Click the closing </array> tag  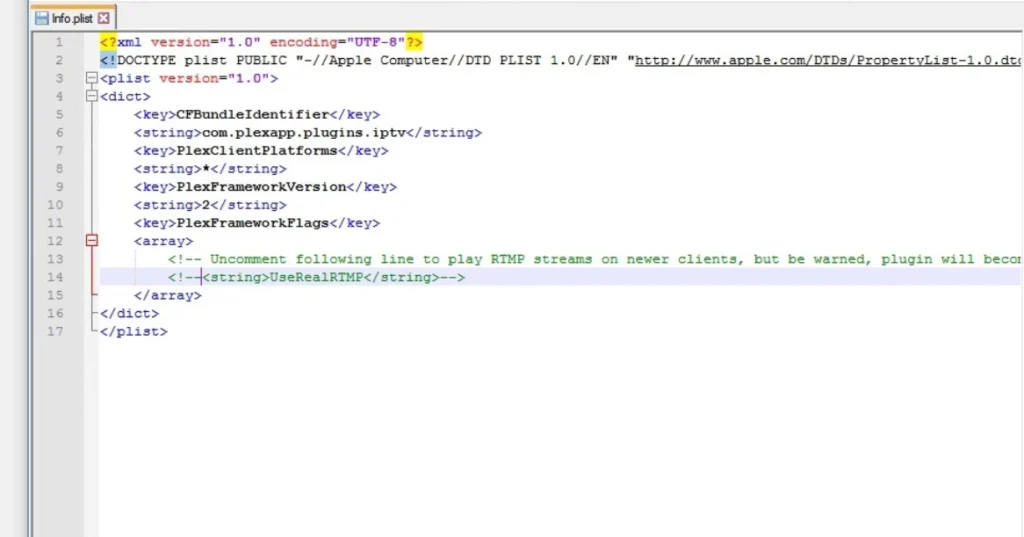click(168, 295)
